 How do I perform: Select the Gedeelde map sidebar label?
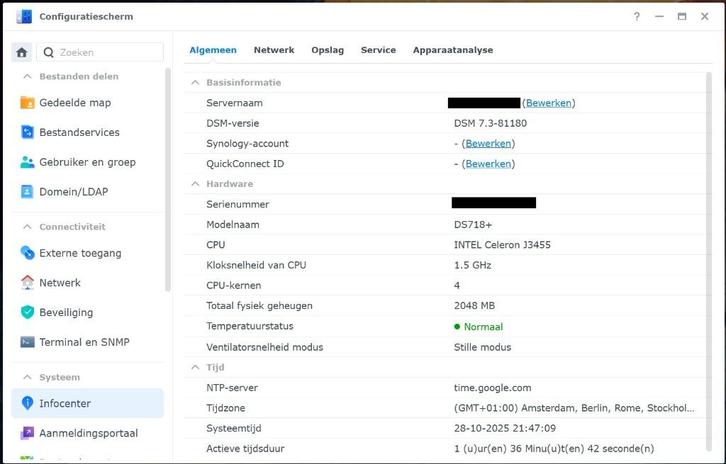point(75,103)
